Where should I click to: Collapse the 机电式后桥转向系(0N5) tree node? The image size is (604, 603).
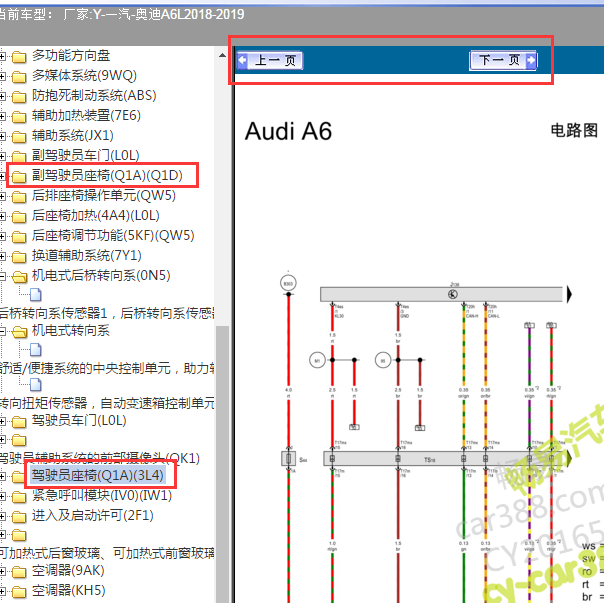click(x=2, y=276)
